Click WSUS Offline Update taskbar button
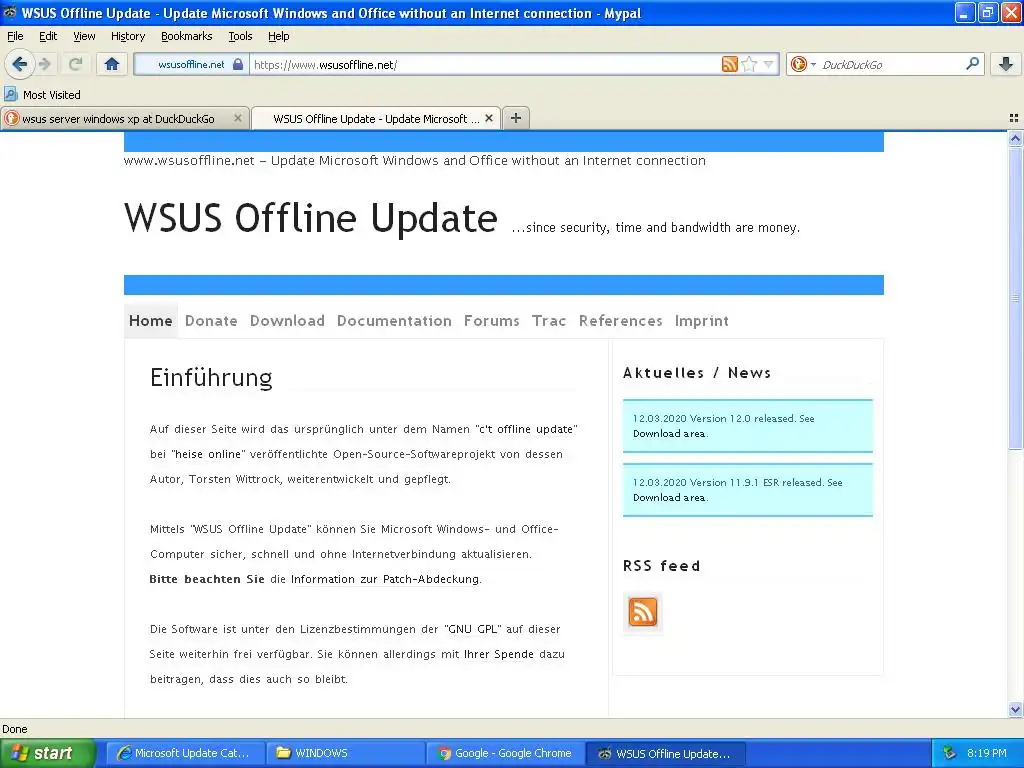 (665, 753)
